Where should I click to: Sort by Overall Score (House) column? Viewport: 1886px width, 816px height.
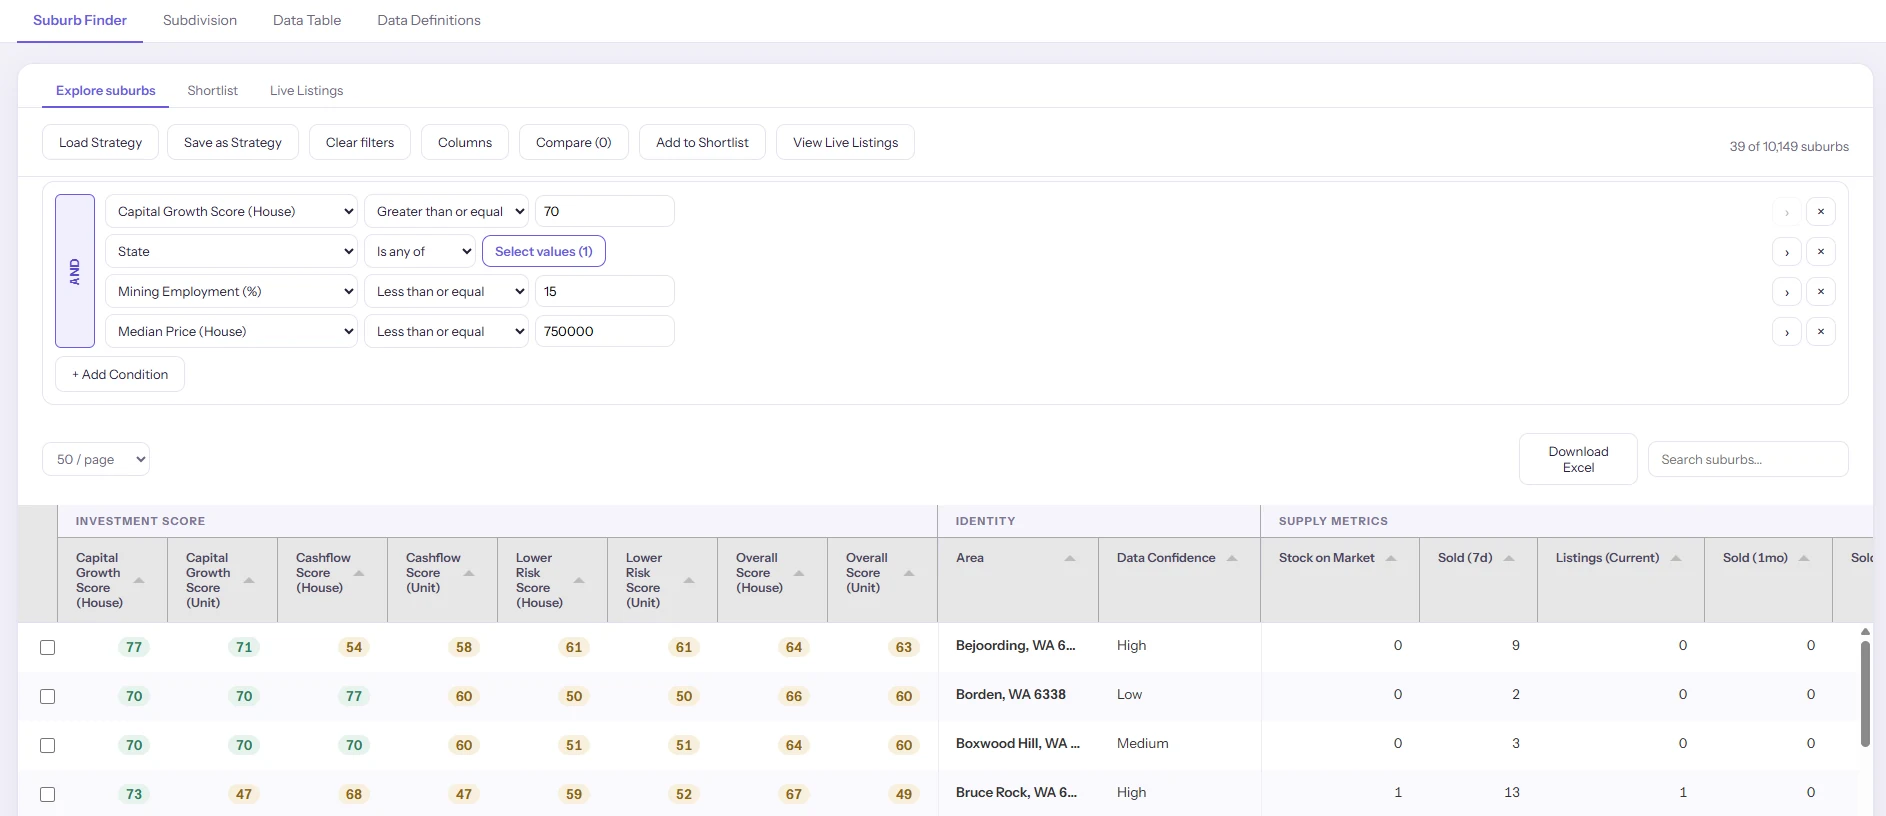[x=799, y=573]
